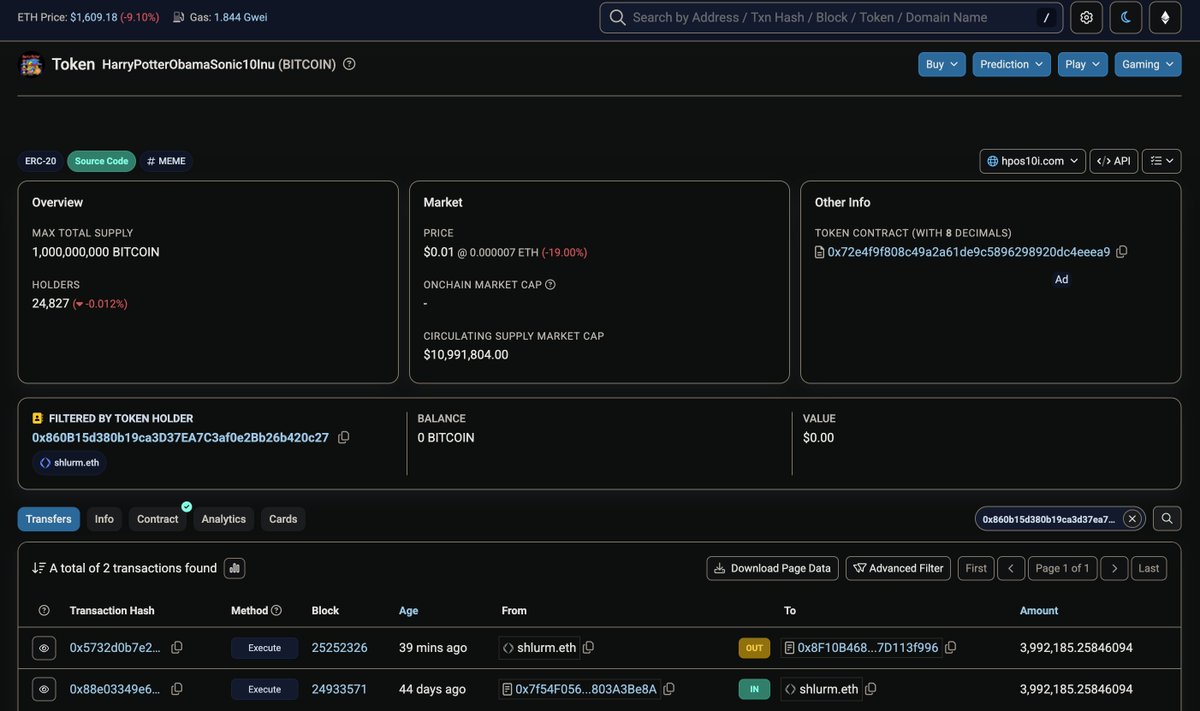Click the MEME tag

(x=166, y=161)
